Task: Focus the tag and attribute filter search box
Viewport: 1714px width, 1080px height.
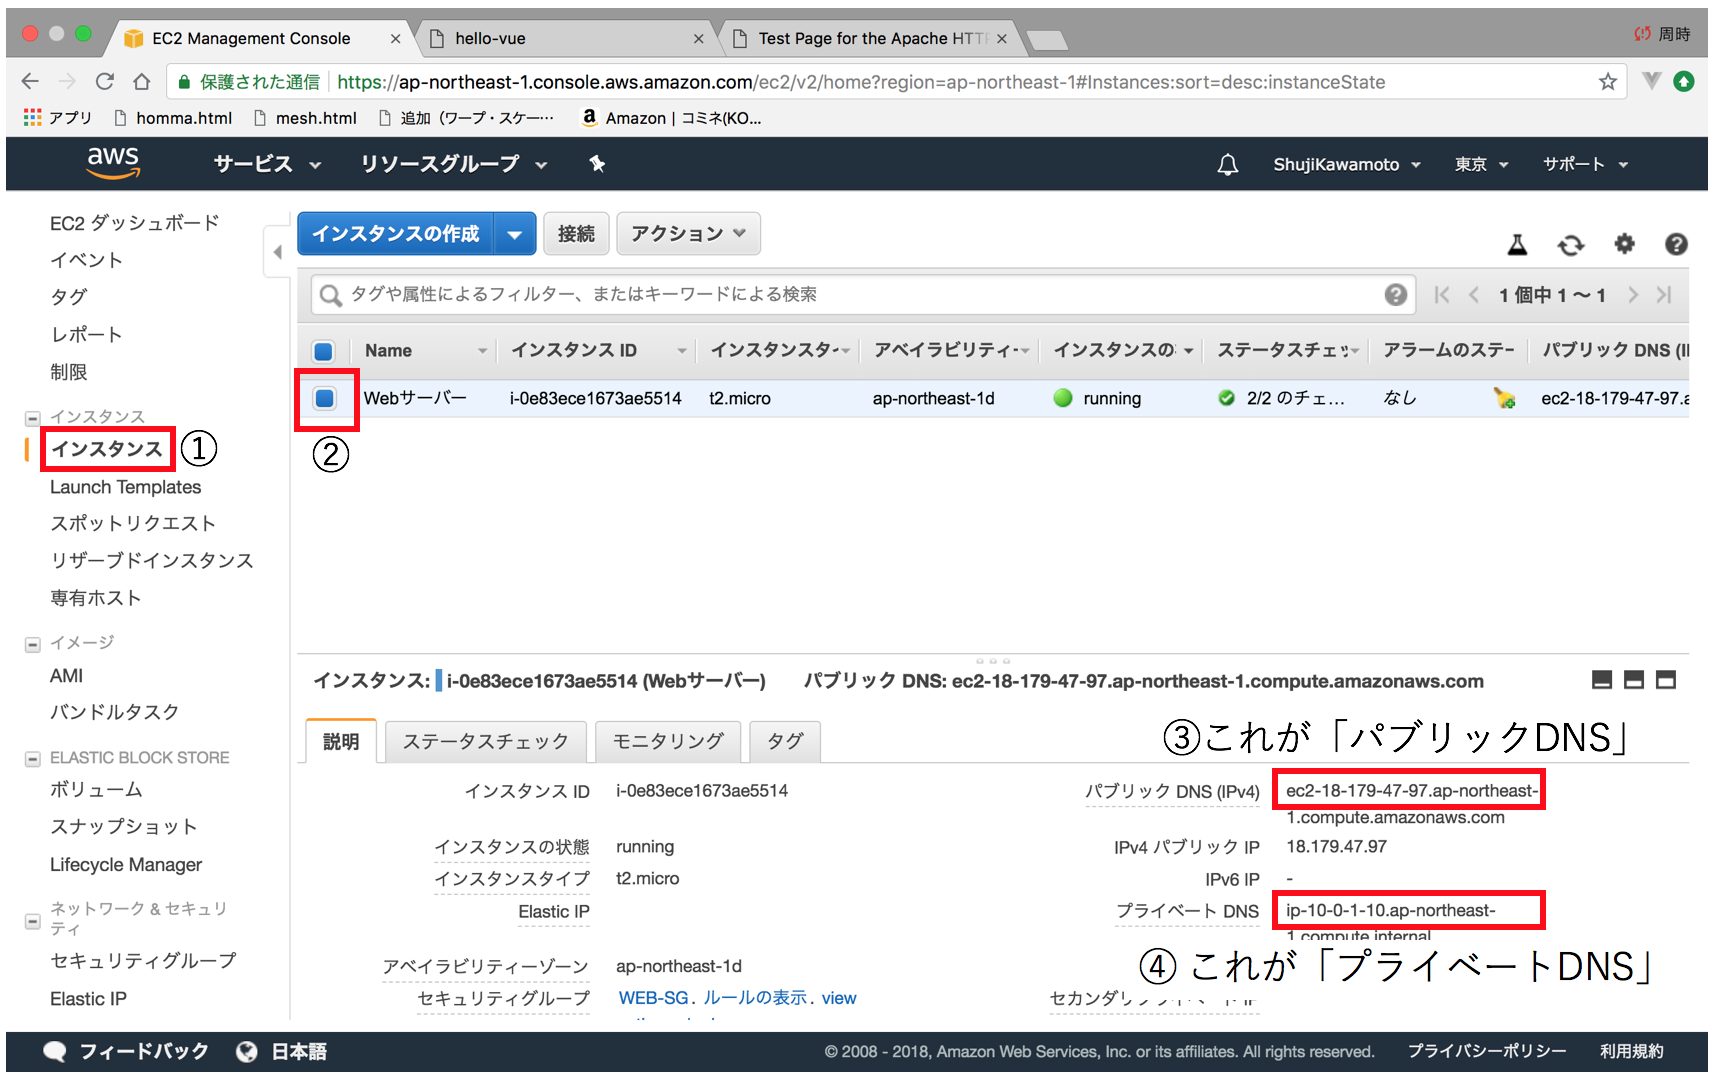Action: pyautogui.click(x=863, y=294)
